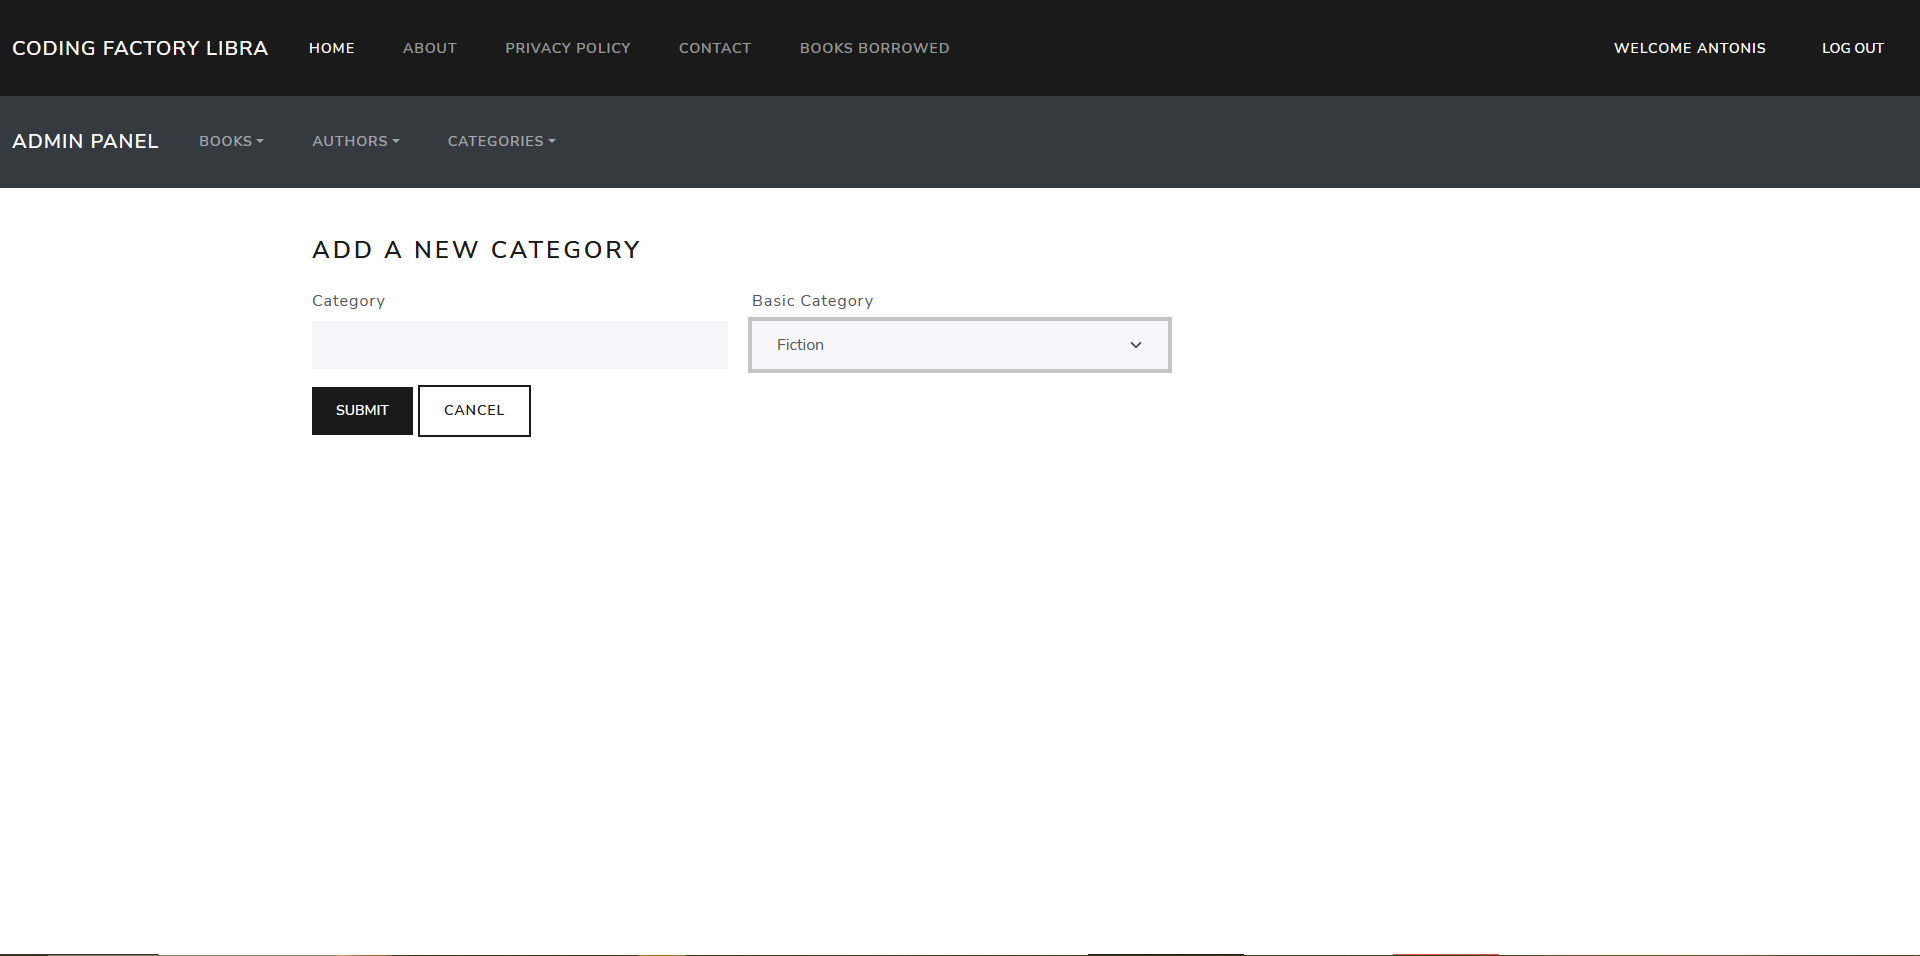This screenshot has width=1920, height=956.
Task: Click the Category field label
Action: point(348,301)
